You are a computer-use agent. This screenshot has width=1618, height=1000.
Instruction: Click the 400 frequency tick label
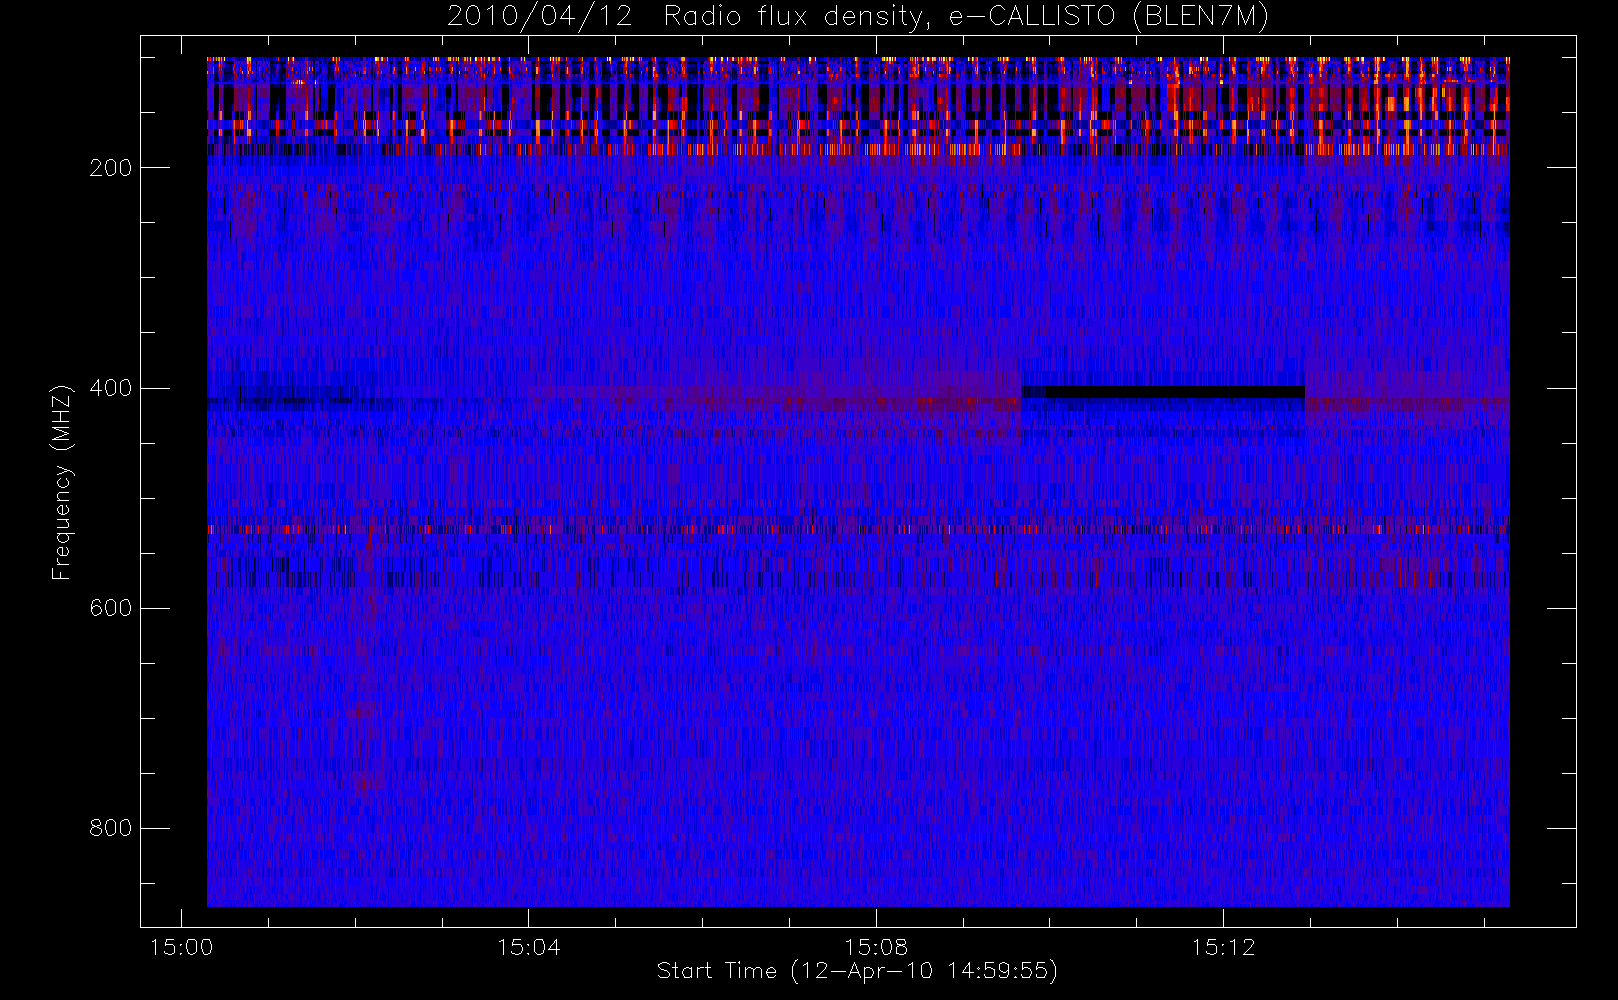click(x=111, y=388)
